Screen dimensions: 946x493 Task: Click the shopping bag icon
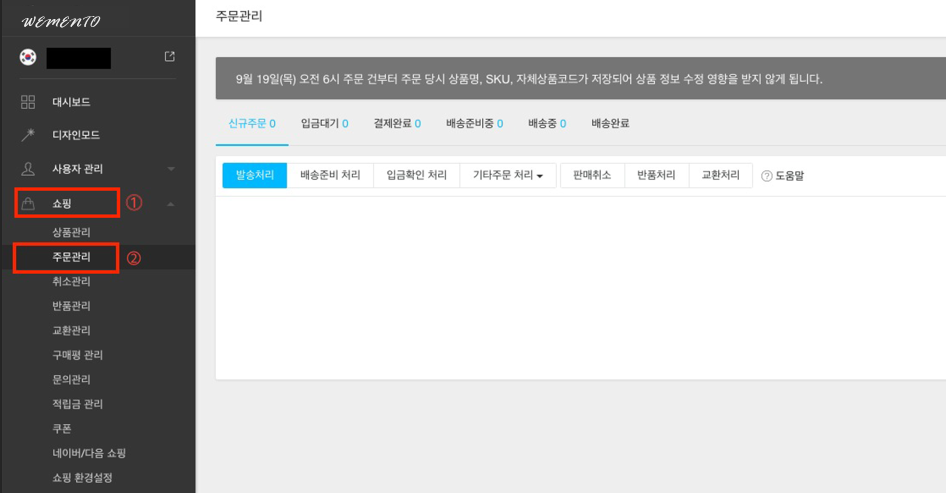[x=28, y=203]
